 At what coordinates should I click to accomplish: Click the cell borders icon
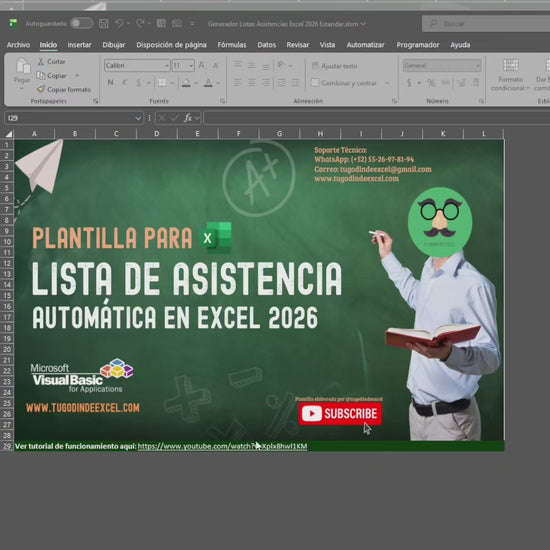pyautogui.click(x=162, y=83)
